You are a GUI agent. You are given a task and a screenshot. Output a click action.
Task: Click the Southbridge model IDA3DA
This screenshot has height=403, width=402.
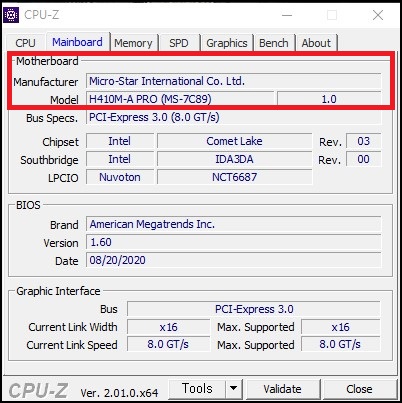[x=234, y=159]
